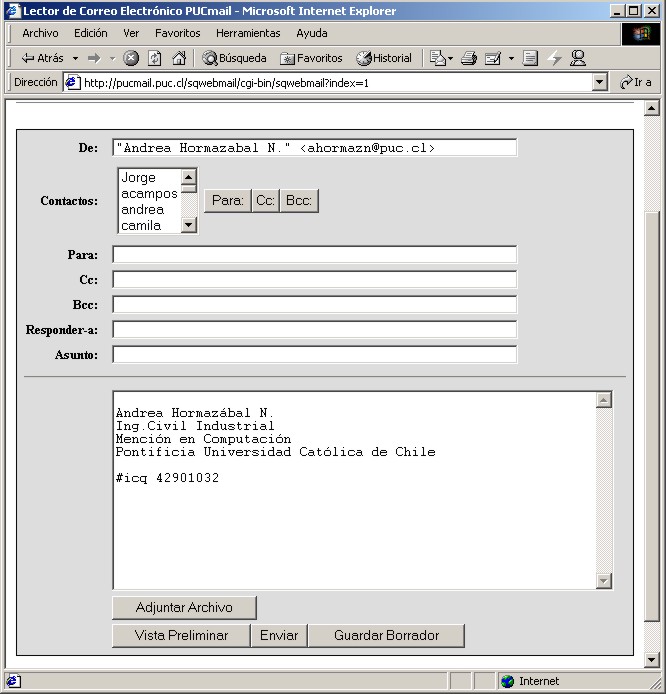Click message body scrollbar down arrow
The height and width of the screenshot is (694, 666).
coord(604,581)
